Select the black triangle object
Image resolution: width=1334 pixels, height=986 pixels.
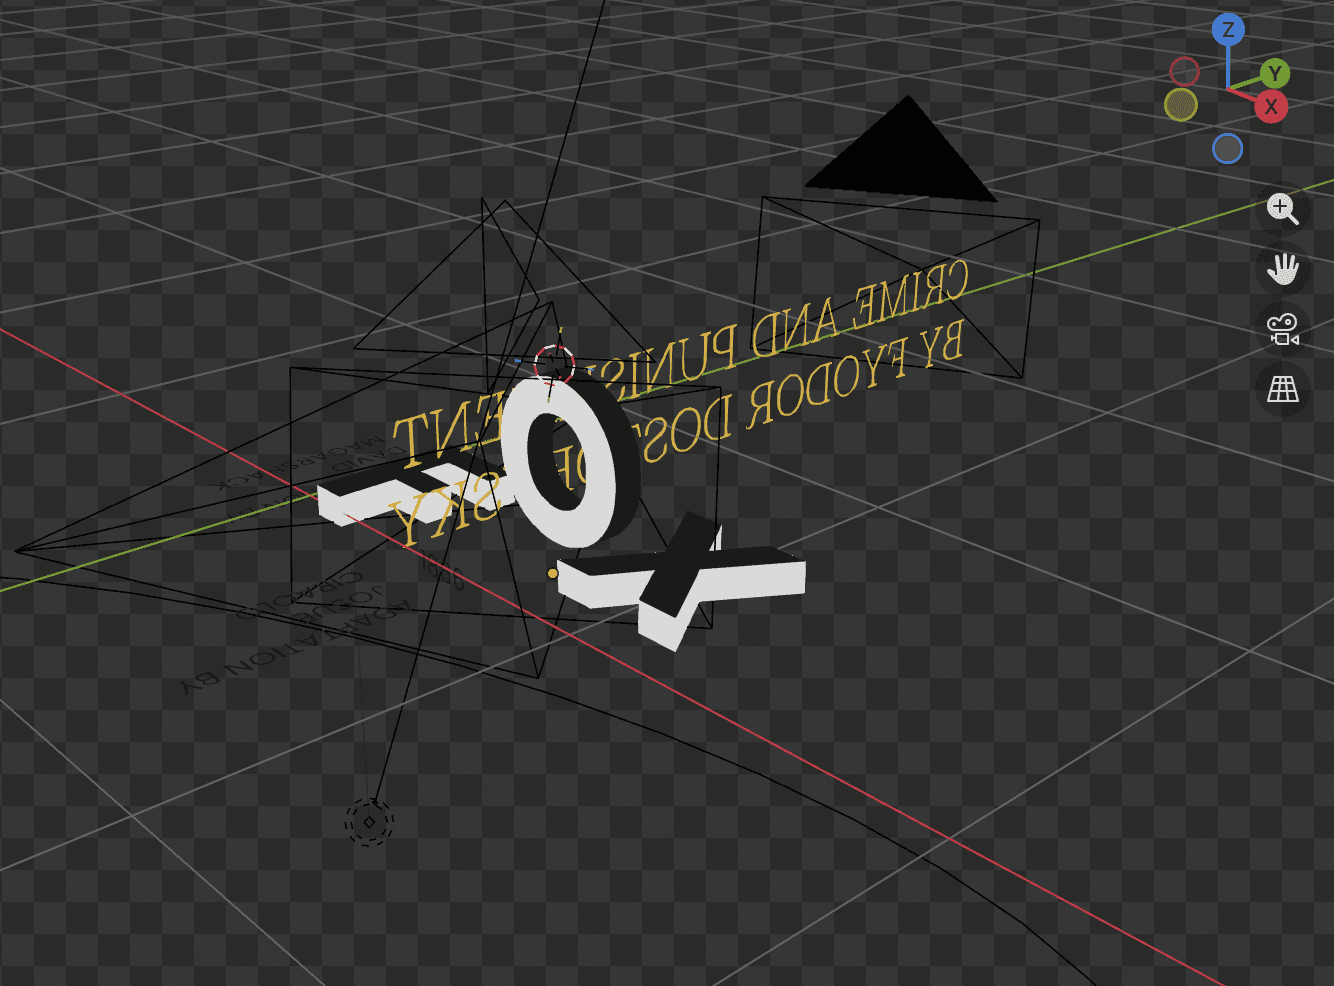coord(902,150)
